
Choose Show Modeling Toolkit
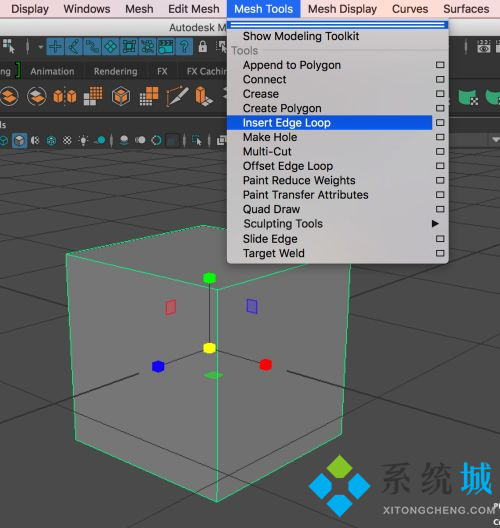tap(301, 36)
